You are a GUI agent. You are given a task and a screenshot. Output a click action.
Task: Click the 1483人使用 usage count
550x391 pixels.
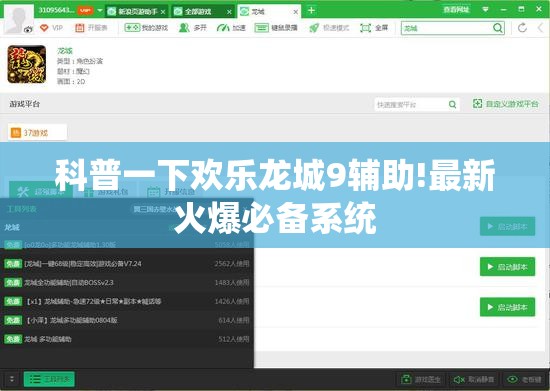point(232,283)
